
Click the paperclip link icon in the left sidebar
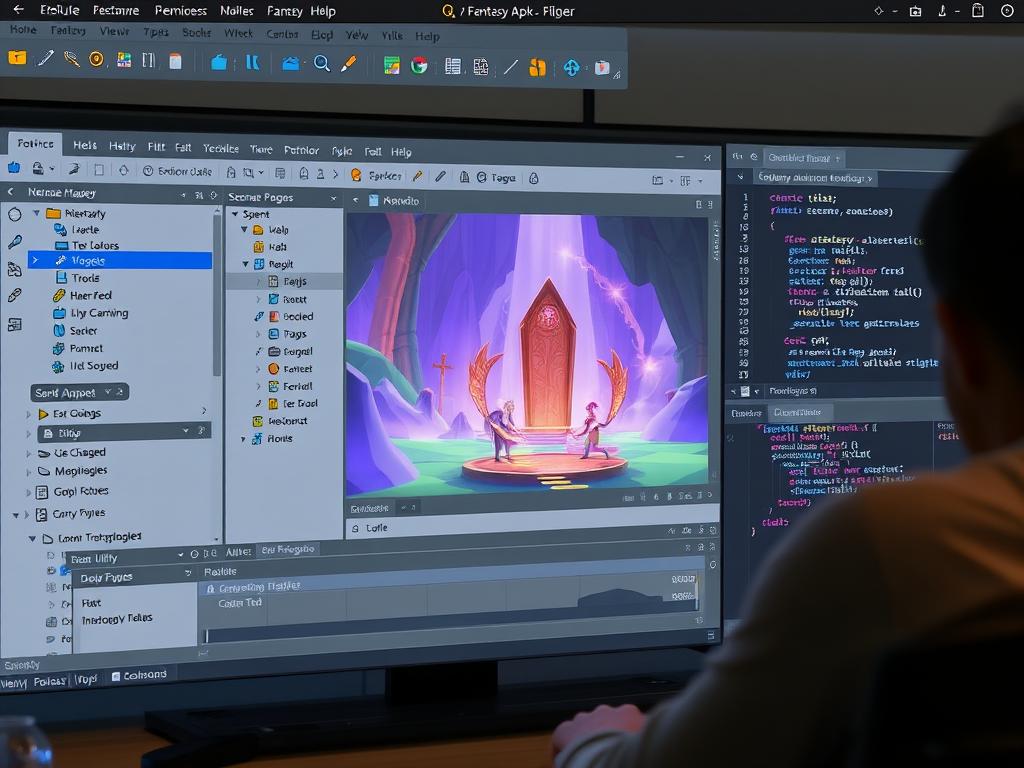pyautogui.click(x=14, y=296)
